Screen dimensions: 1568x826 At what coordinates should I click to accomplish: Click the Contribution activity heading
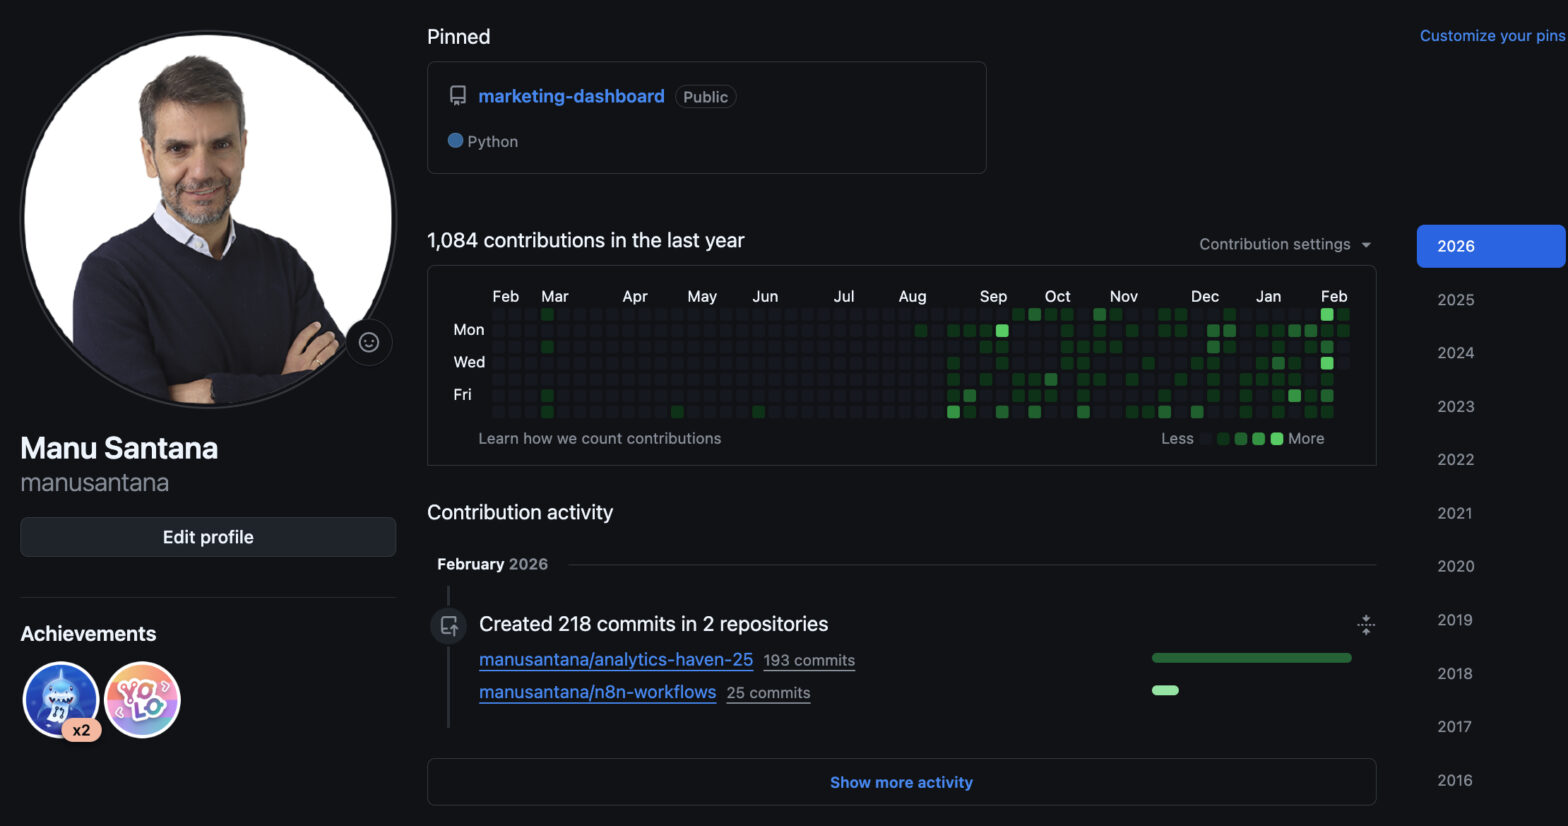[520, 512]
